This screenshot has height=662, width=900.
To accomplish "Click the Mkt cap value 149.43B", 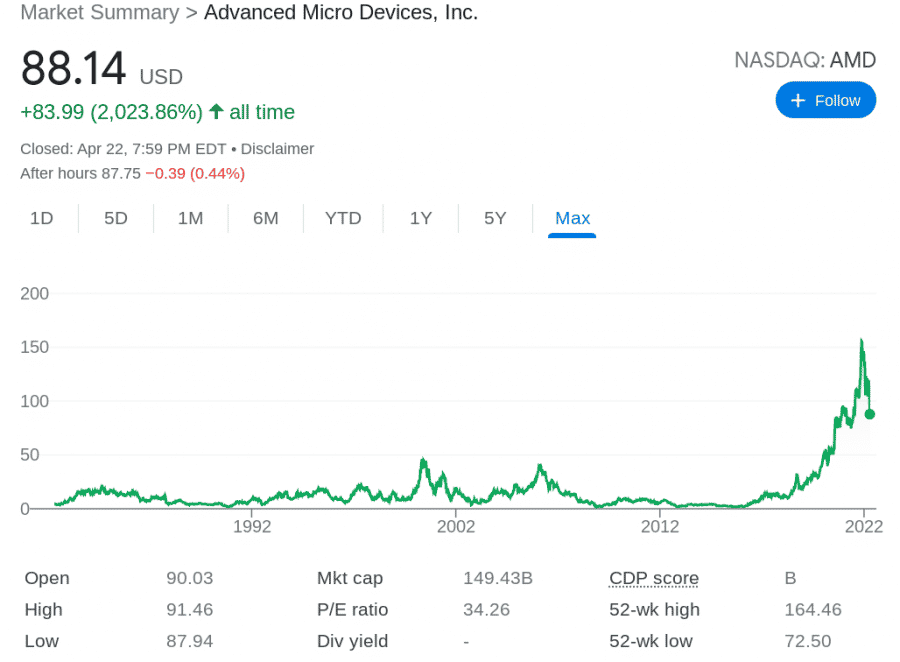I will tap(498, 578).
